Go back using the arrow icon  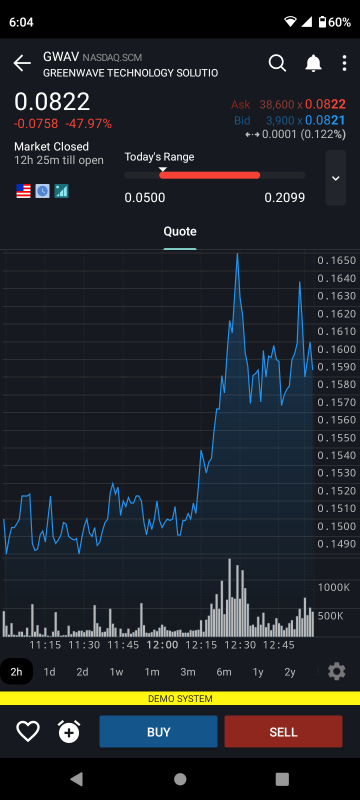[x=22, y=64]
